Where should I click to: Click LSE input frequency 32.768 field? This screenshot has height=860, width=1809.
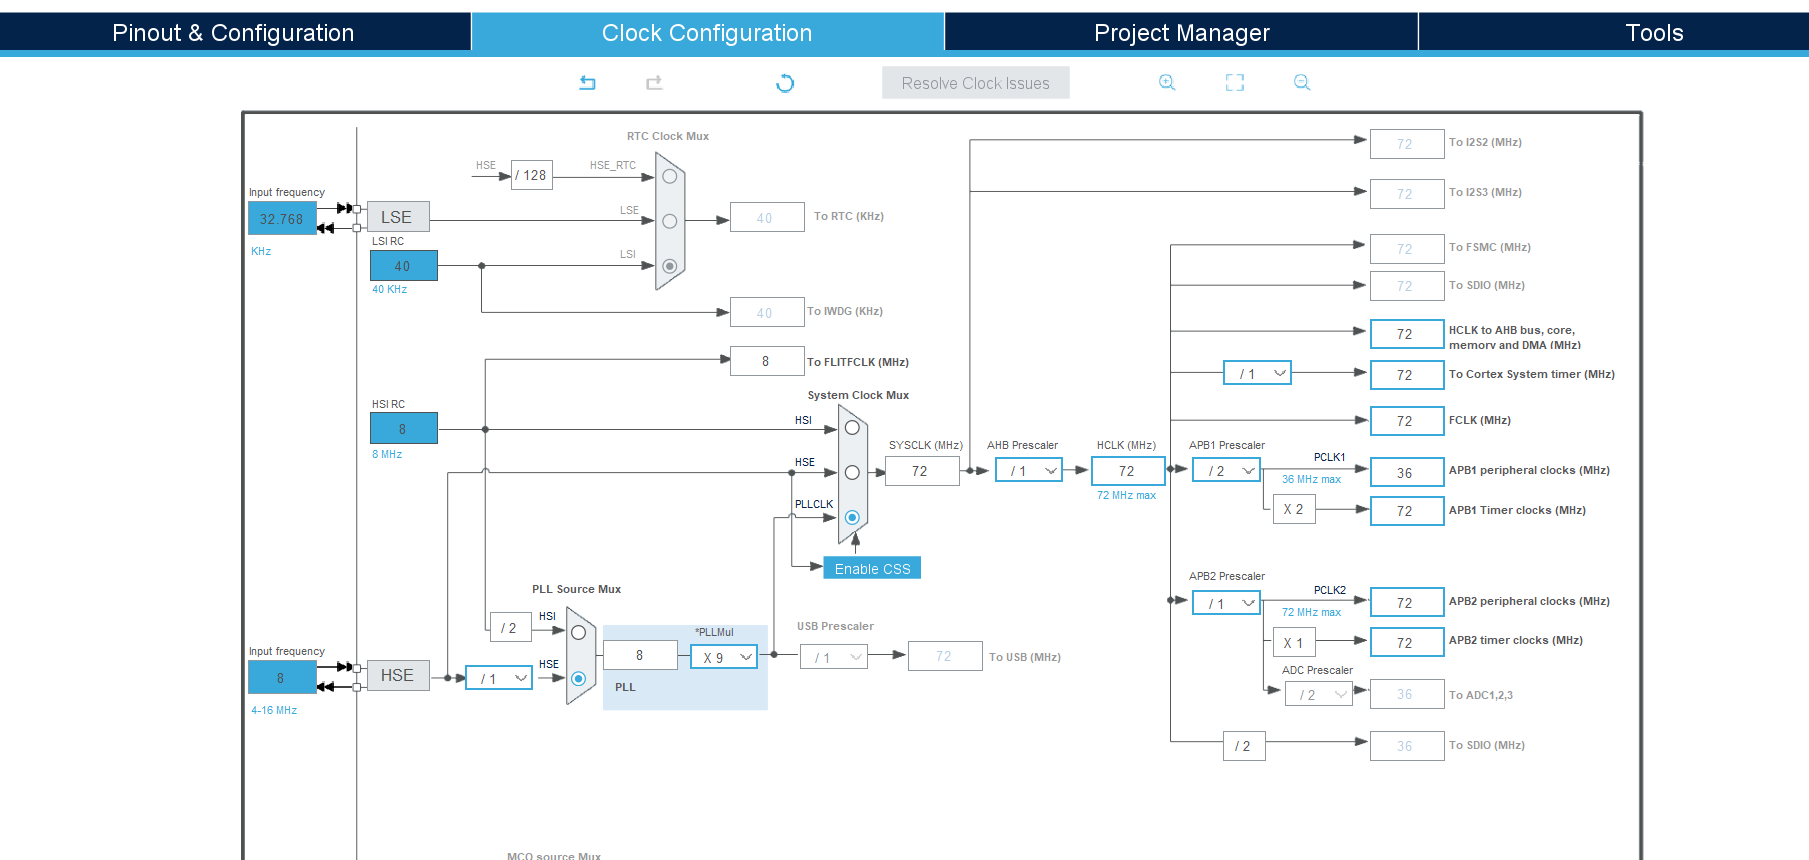pos(282,218)
